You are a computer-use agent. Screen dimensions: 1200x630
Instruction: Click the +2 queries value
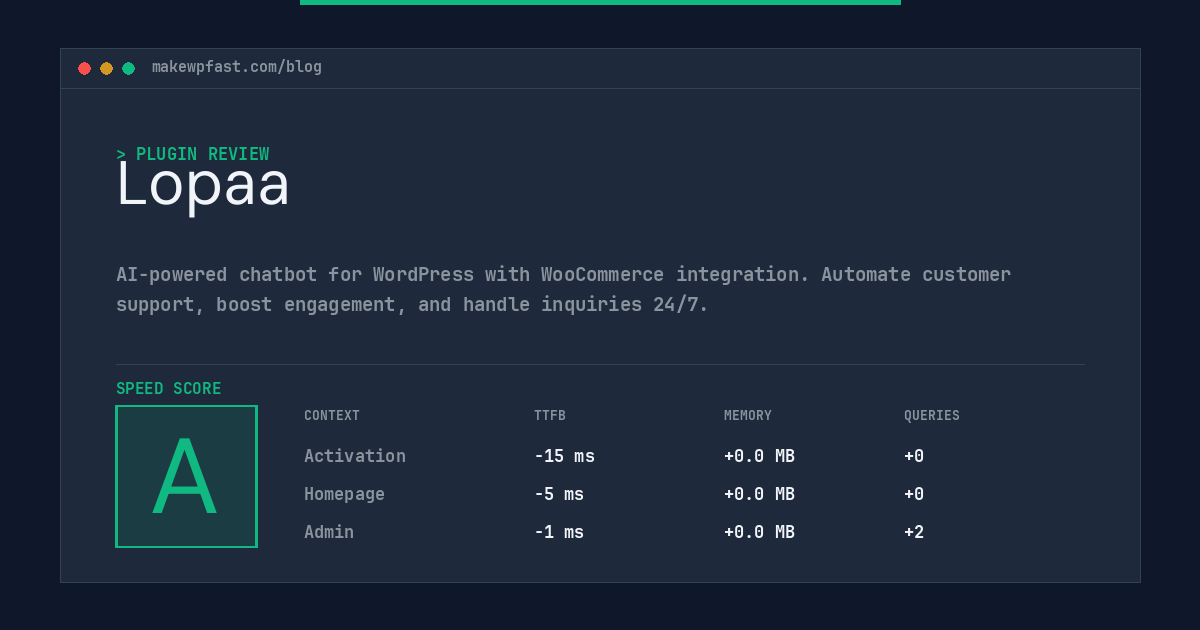click(914, 532)
